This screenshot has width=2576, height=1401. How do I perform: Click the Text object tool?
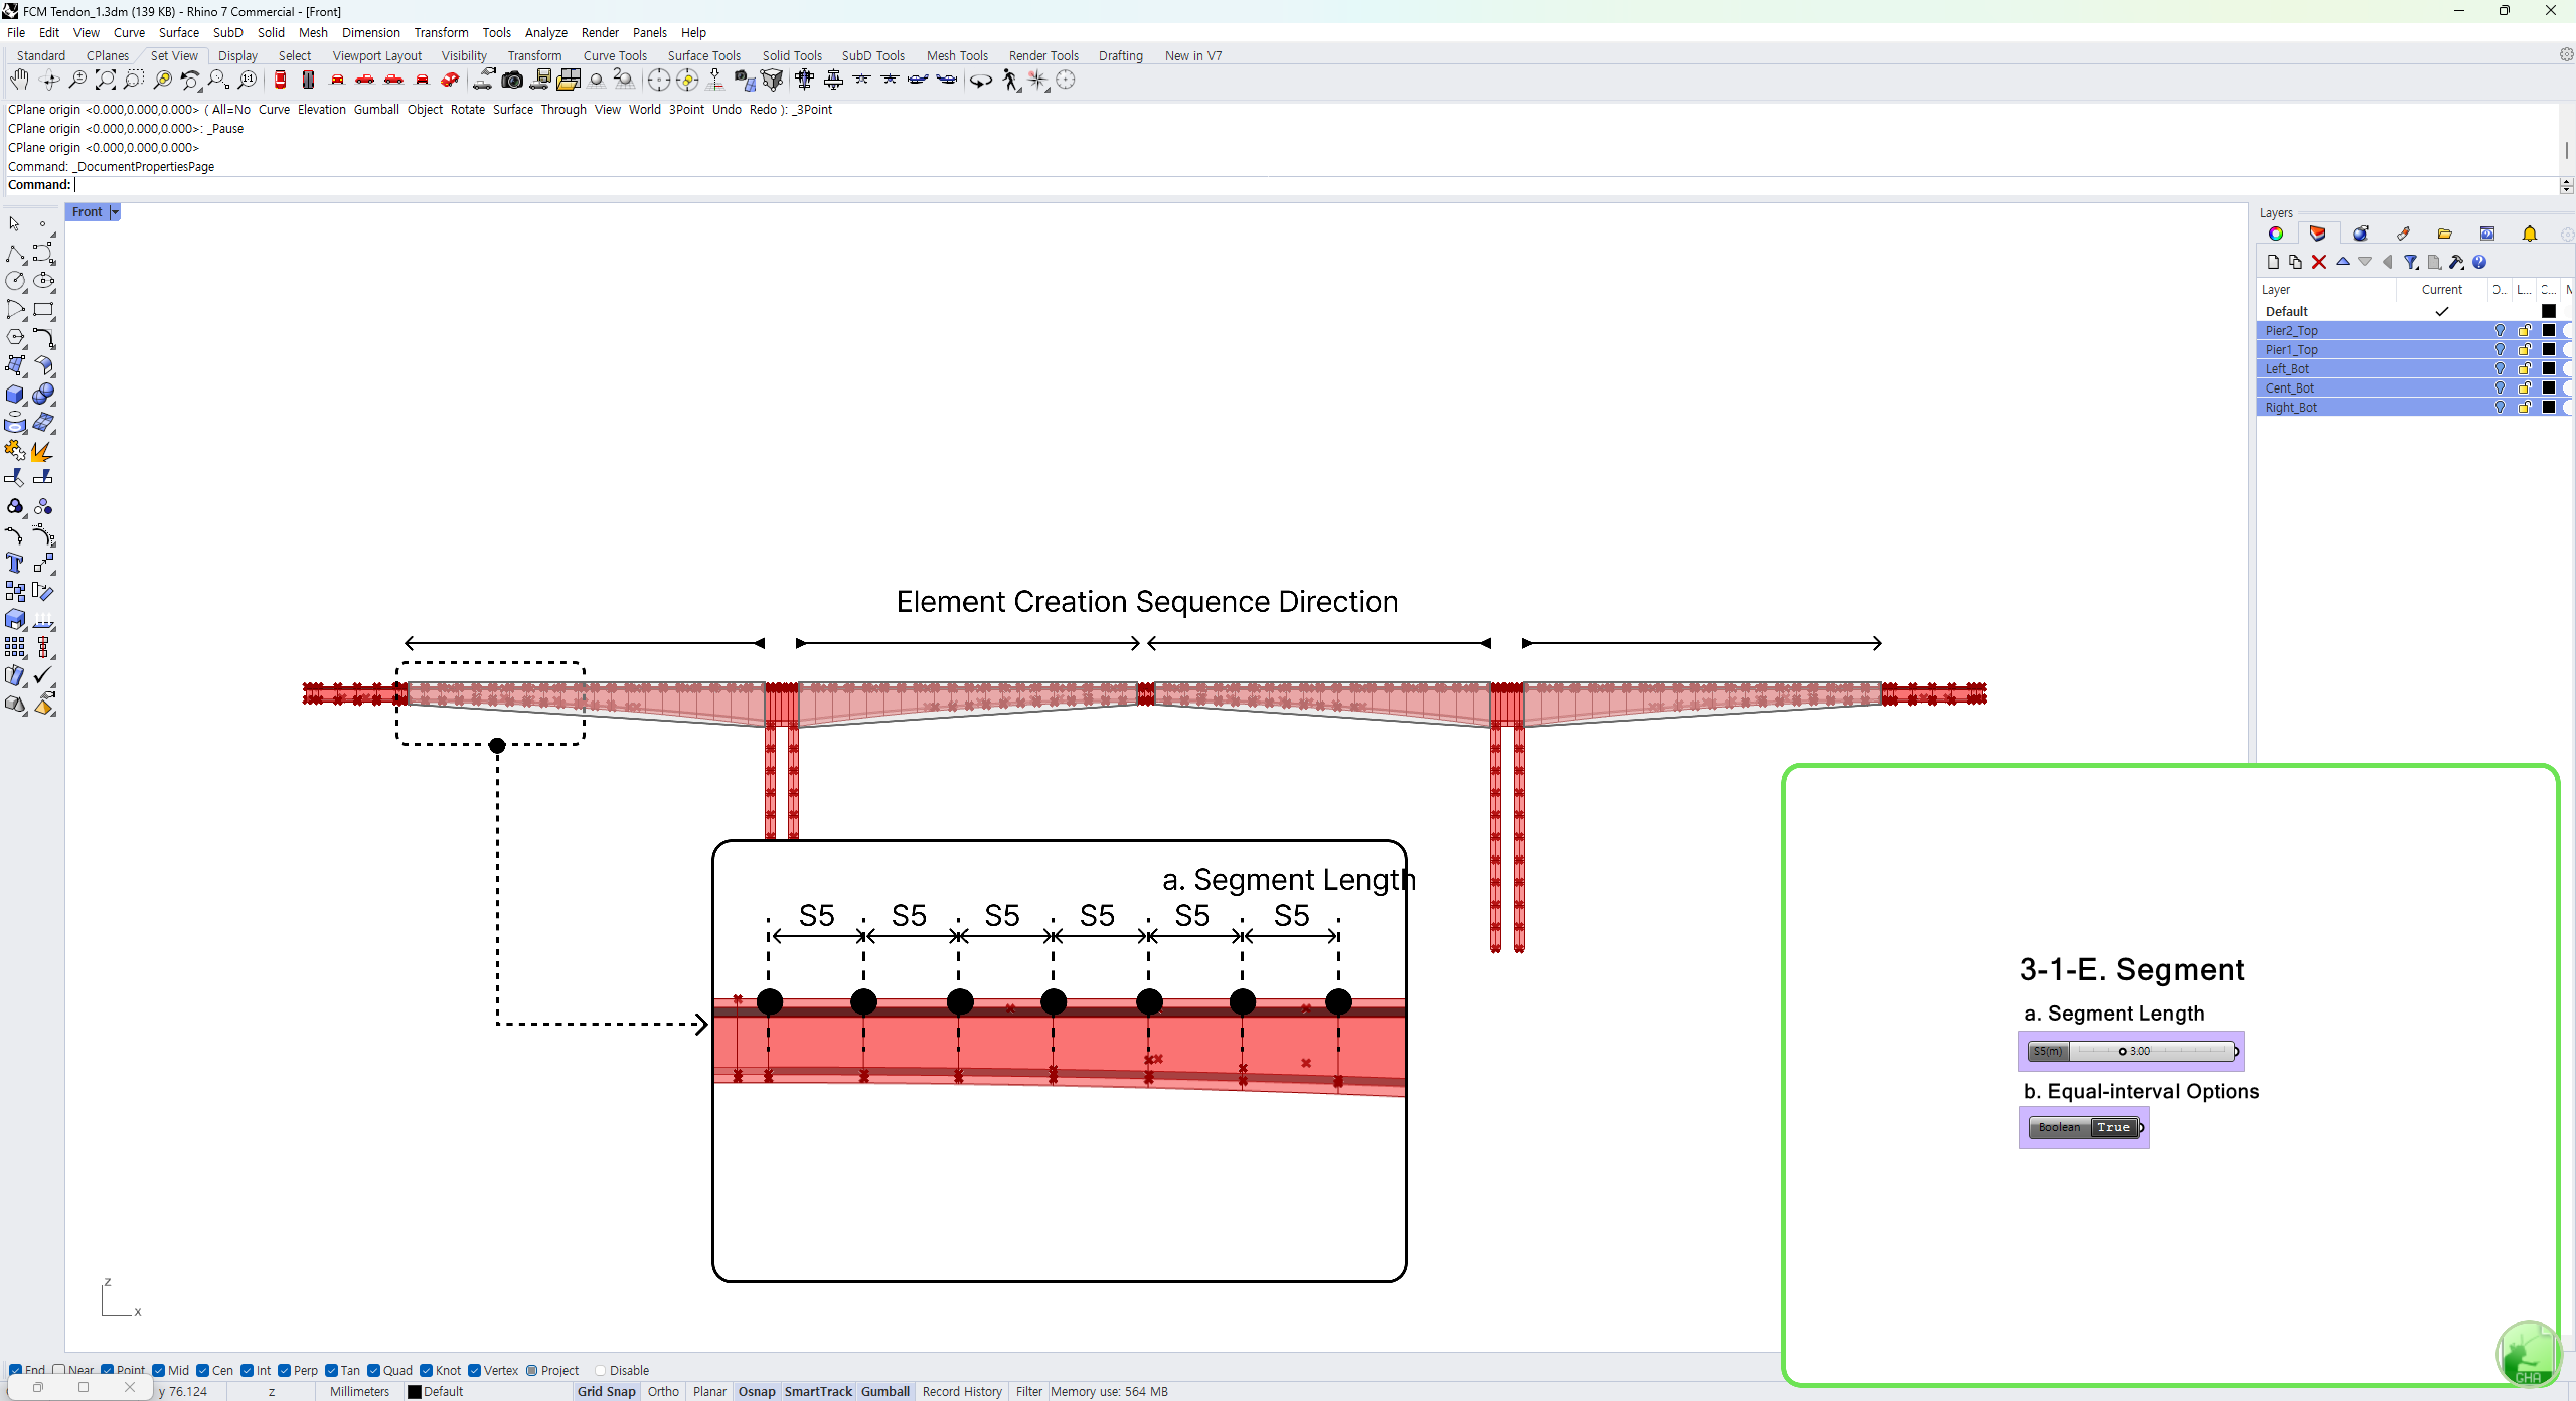[15, 563]
